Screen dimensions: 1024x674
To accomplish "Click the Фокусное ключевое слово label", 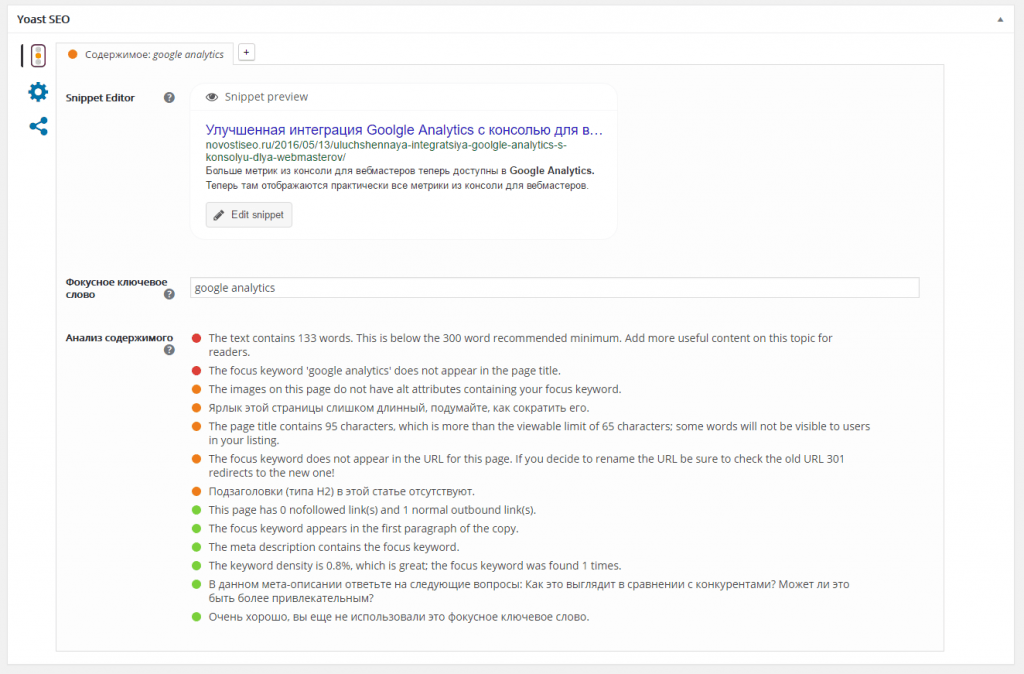I will [116, 288].
